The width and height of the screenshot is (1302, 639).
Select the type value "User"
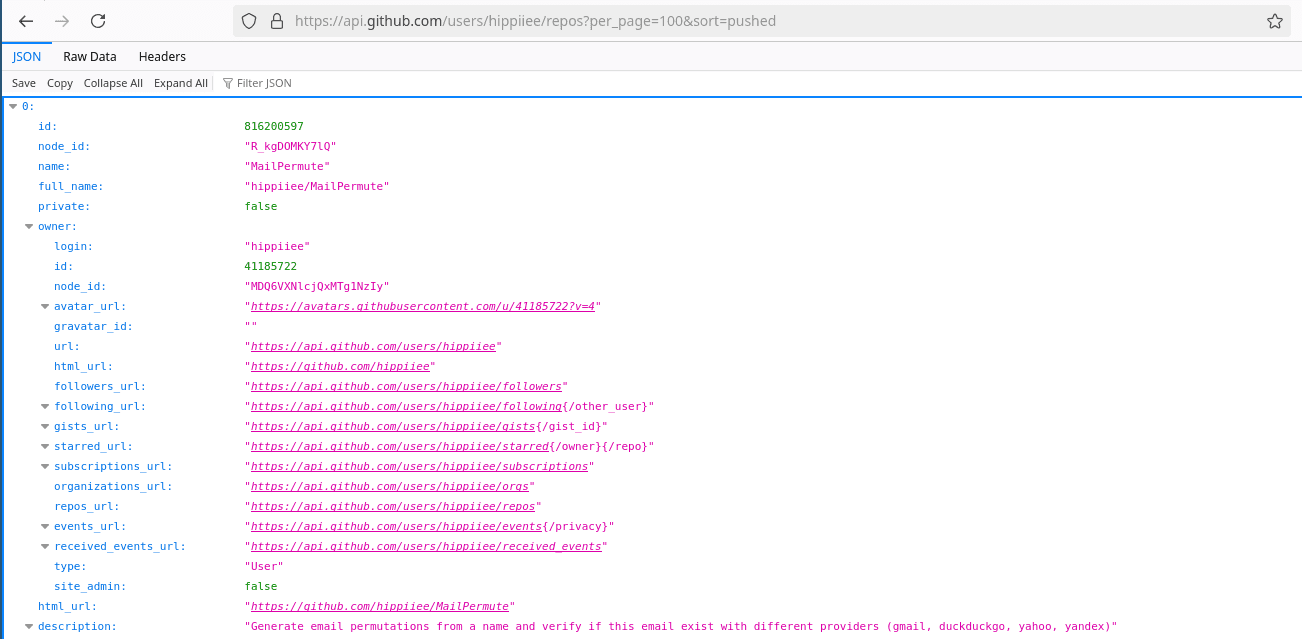(x=264, y=566)
